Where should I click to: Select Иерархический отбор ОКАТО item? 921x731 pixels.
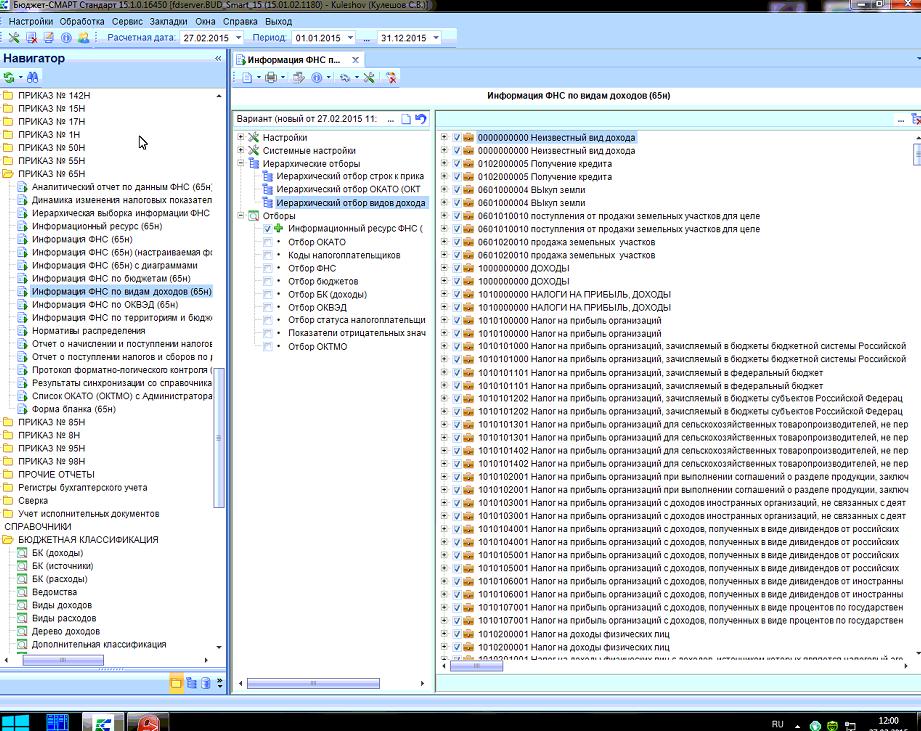pyautogui.click(x=348, y=189)
